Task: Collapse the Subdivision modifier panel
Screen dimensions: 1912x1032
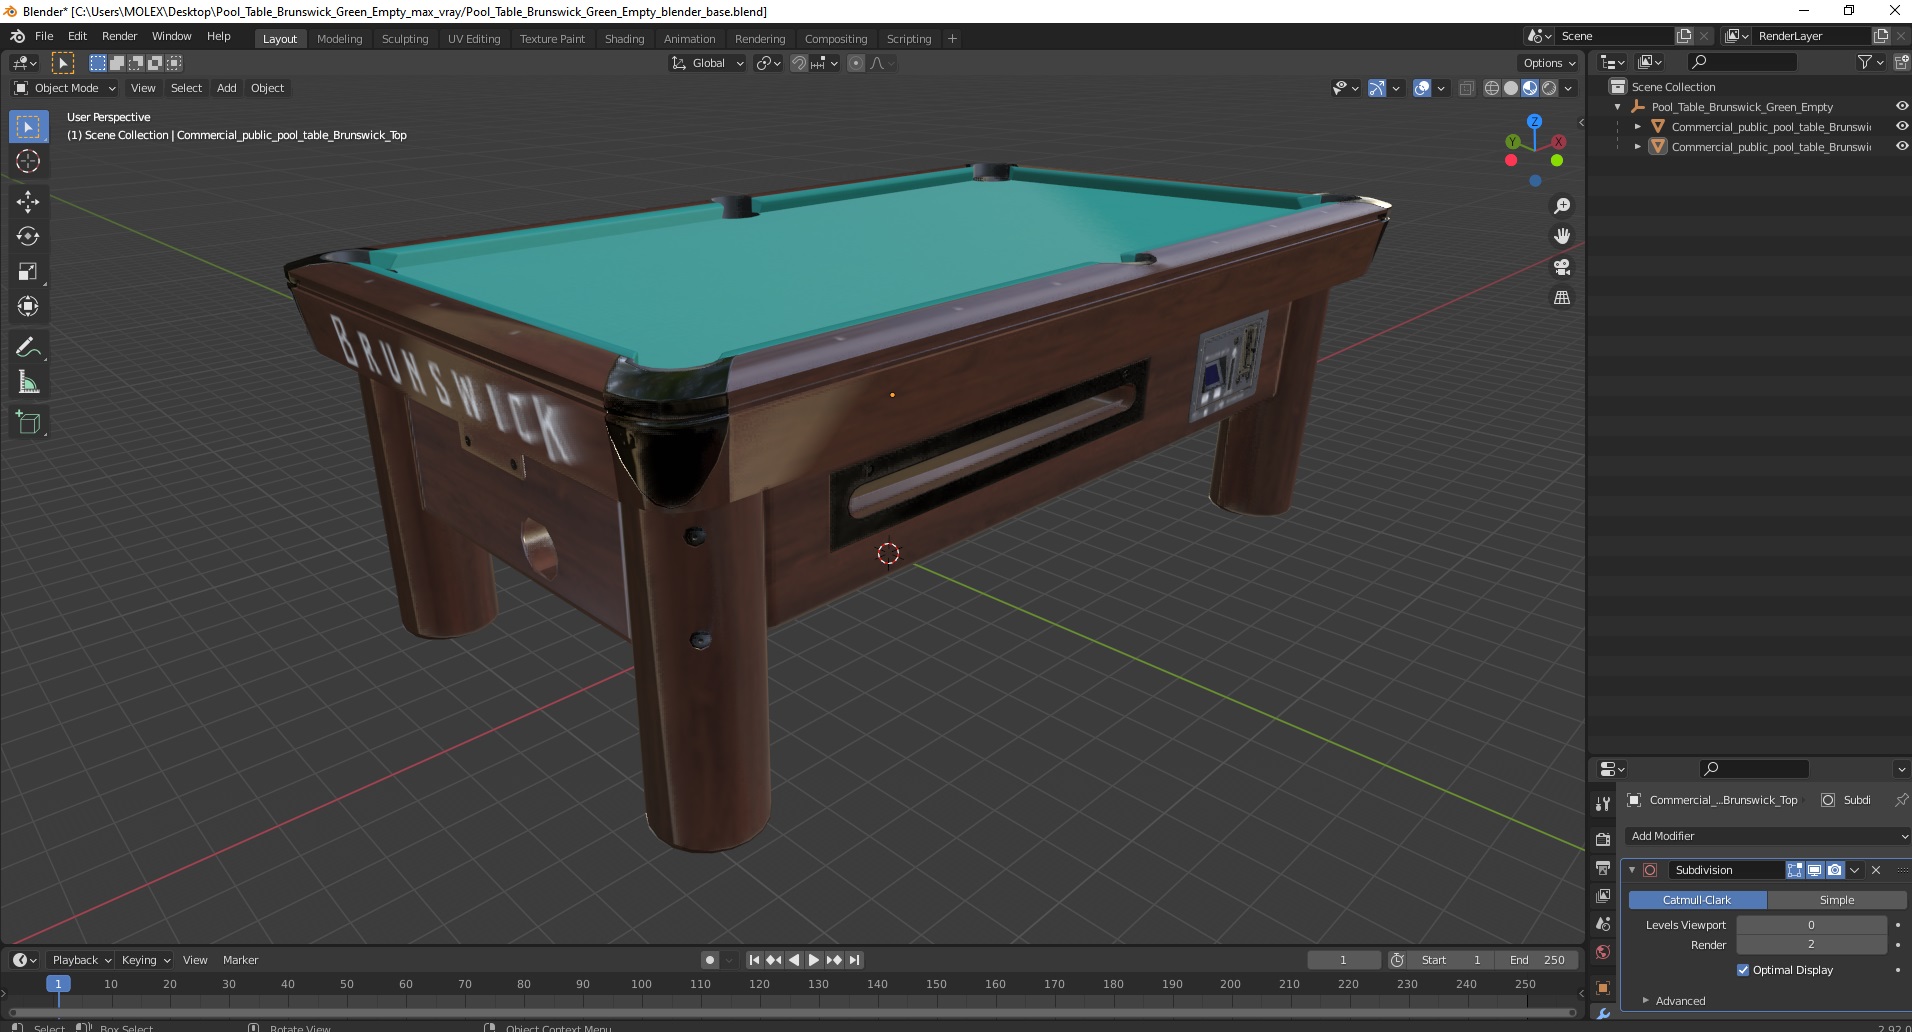Action: click(1632, 870)
